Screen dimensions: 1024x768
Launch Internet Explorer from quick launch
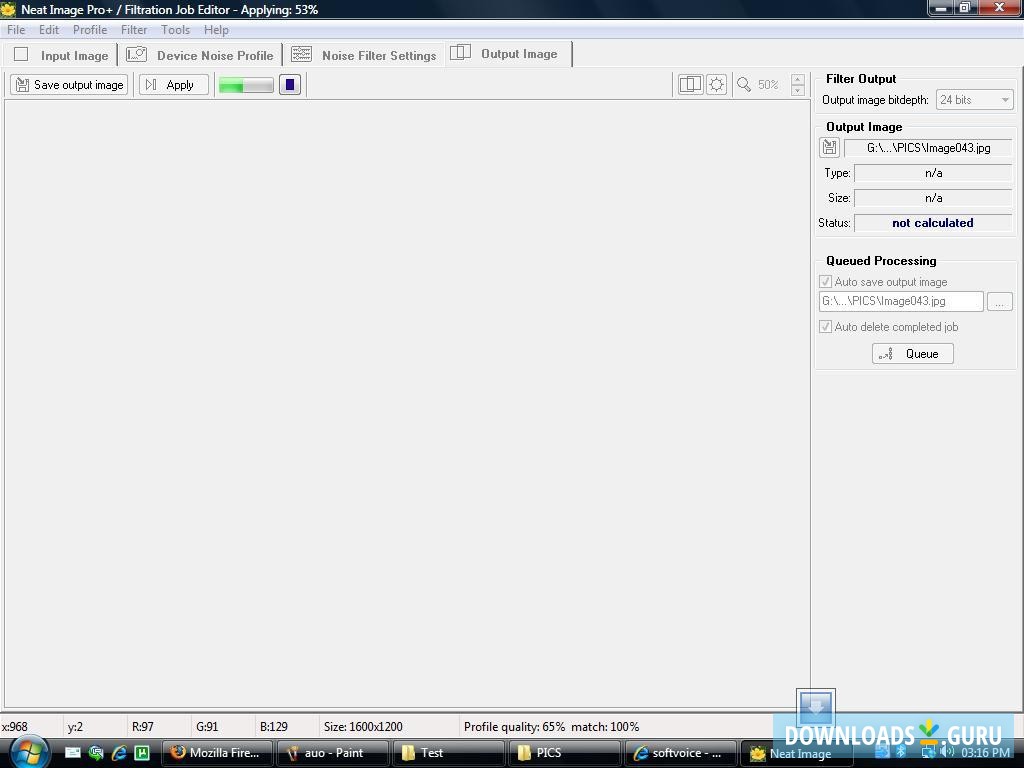pos(119,753)
